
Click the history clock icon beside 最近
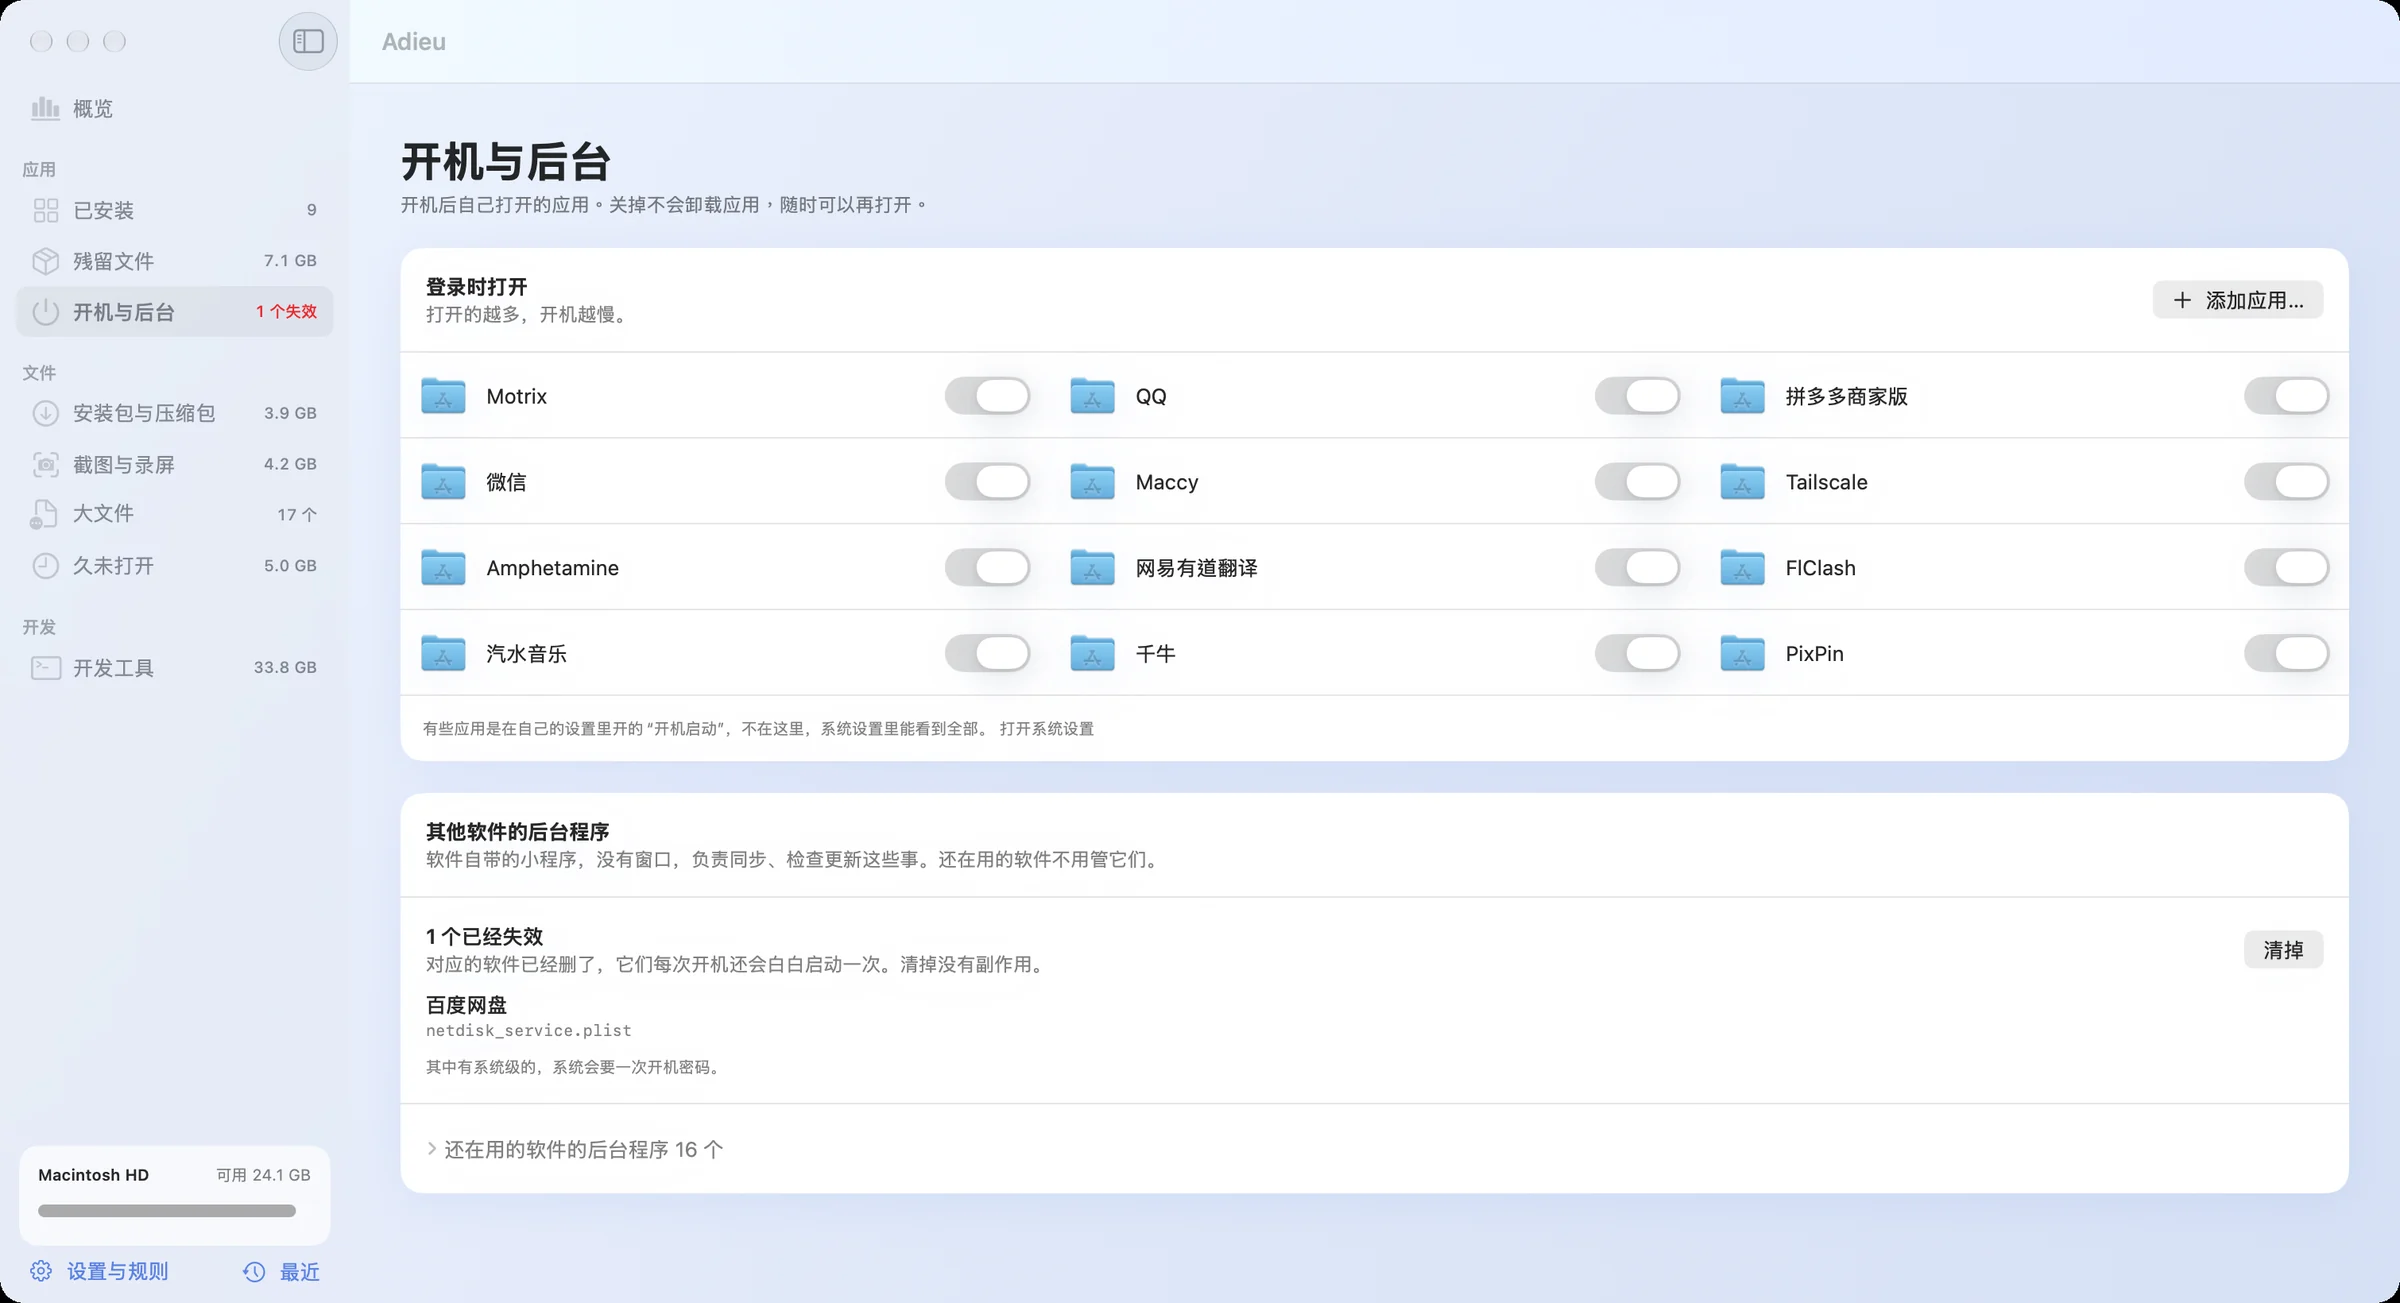(x=254, y=1271)
